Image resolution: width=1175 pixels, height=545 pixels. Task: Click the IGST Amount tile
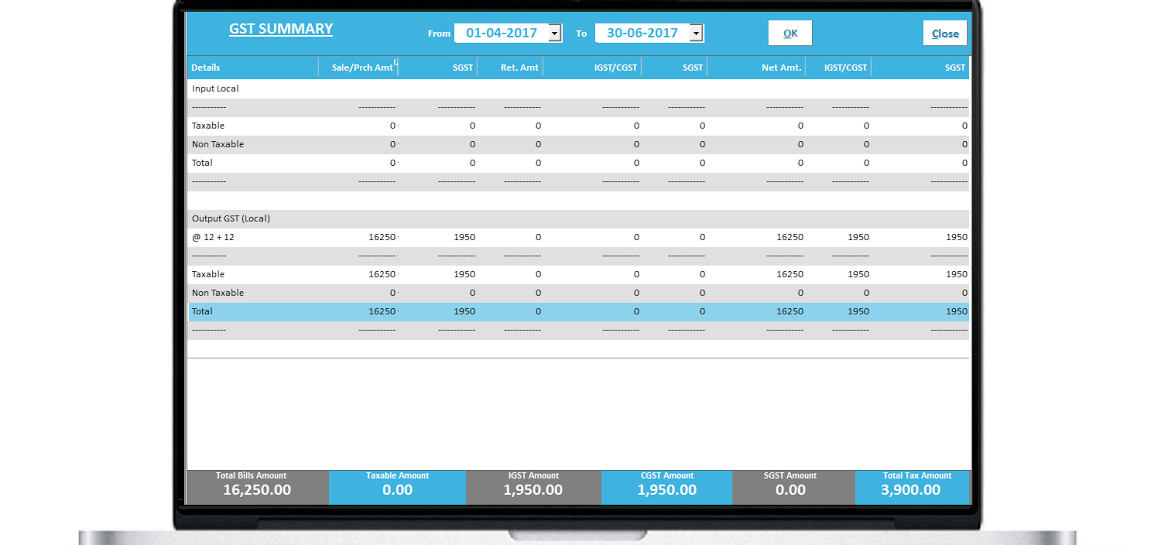point(533,487)
